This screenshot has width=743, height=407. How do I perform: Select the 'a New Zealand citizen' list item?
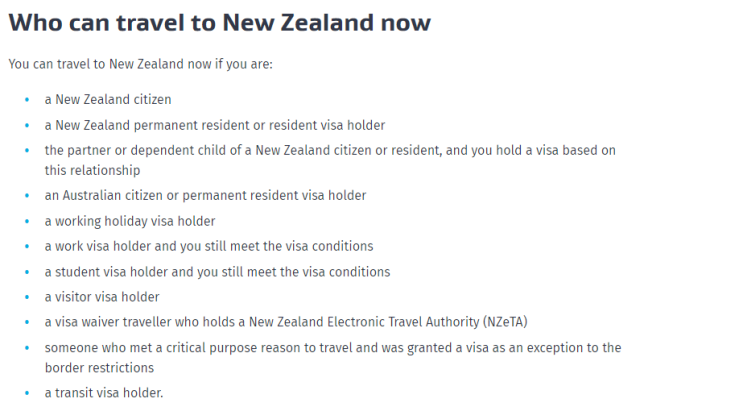(108, 100)
